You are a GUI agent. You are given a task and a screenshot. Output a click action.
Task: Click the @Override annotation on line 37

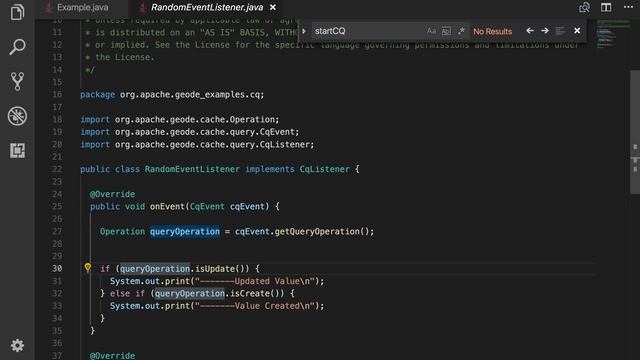tap(112, 356)
